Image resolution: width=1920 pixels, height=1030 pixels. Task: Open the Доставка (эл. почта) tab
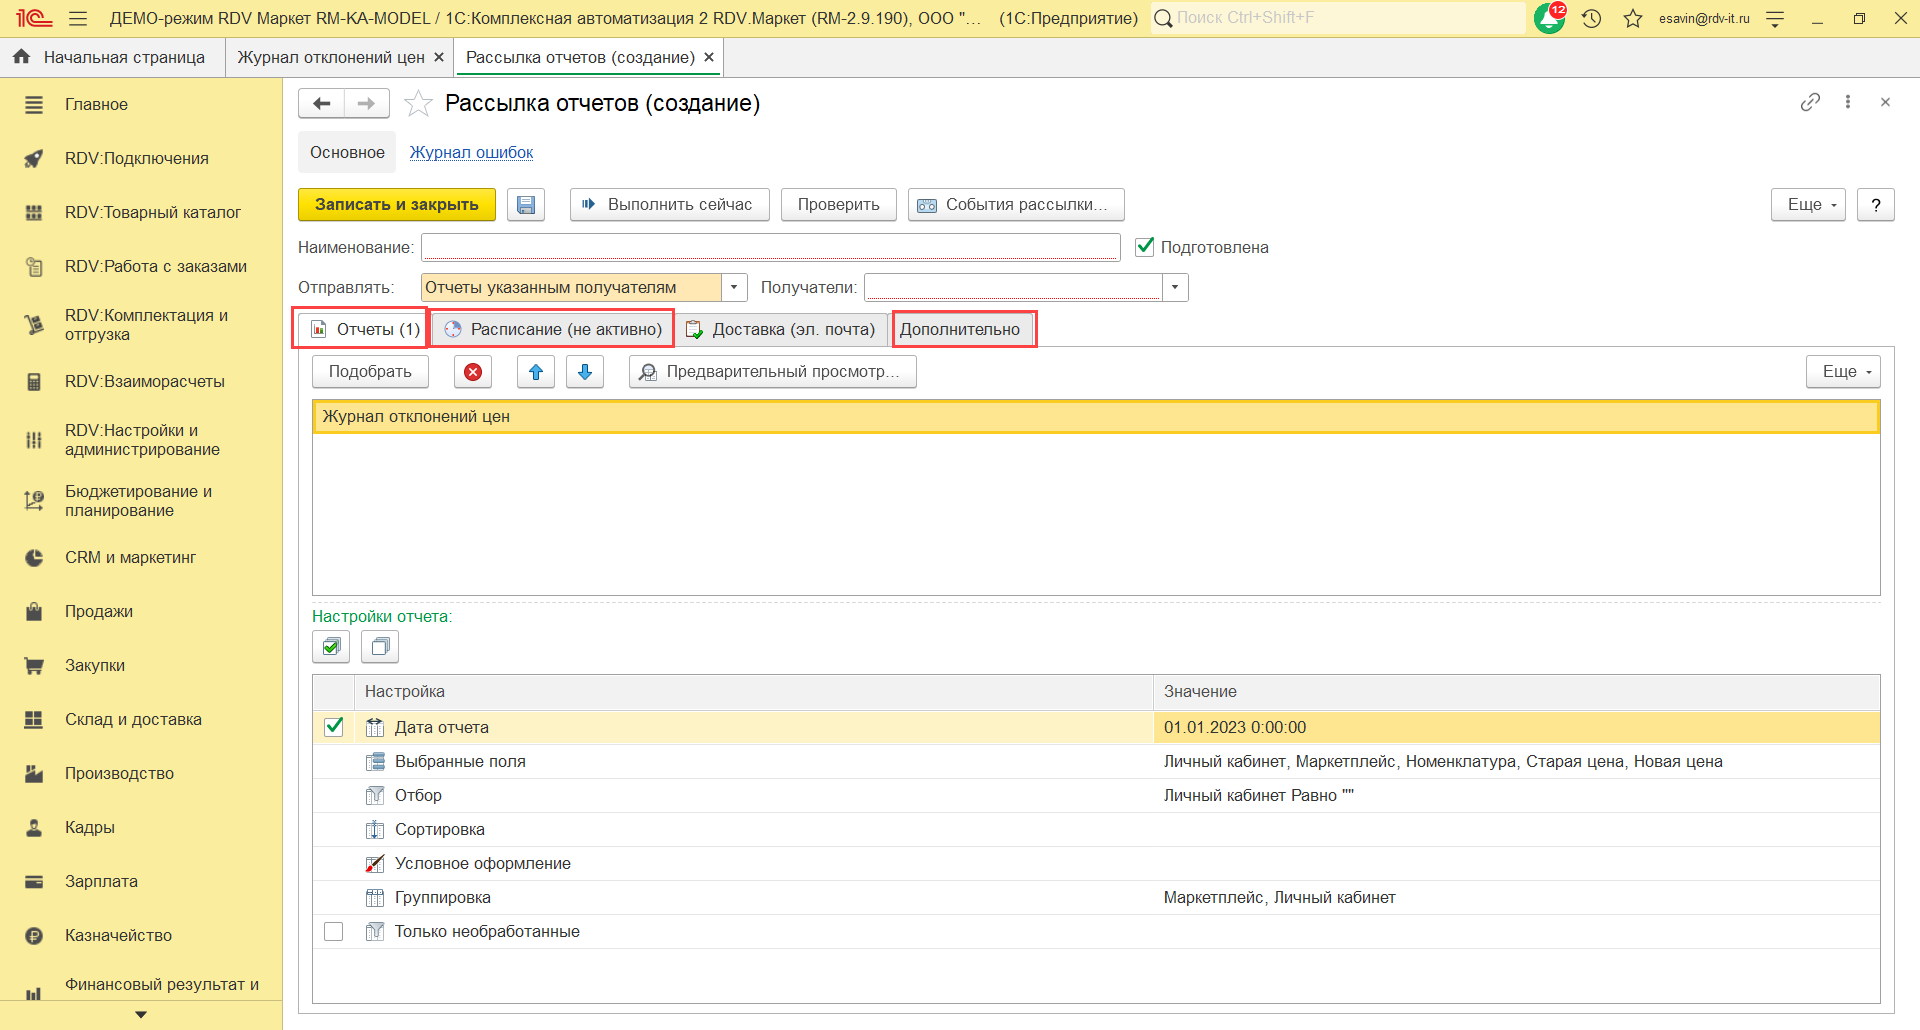(x=781, y=329)
